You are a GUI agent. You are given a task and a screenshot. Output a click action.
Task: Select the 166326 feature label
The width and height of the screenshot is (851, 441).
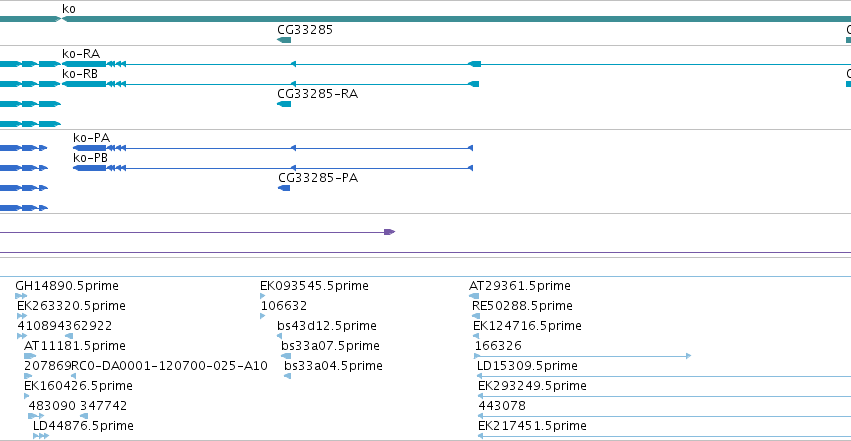point(498,346)
